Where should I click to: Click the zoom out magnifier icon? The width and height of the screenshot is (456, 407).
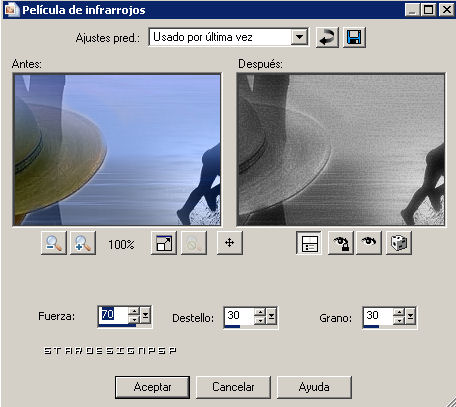[54, 243]
